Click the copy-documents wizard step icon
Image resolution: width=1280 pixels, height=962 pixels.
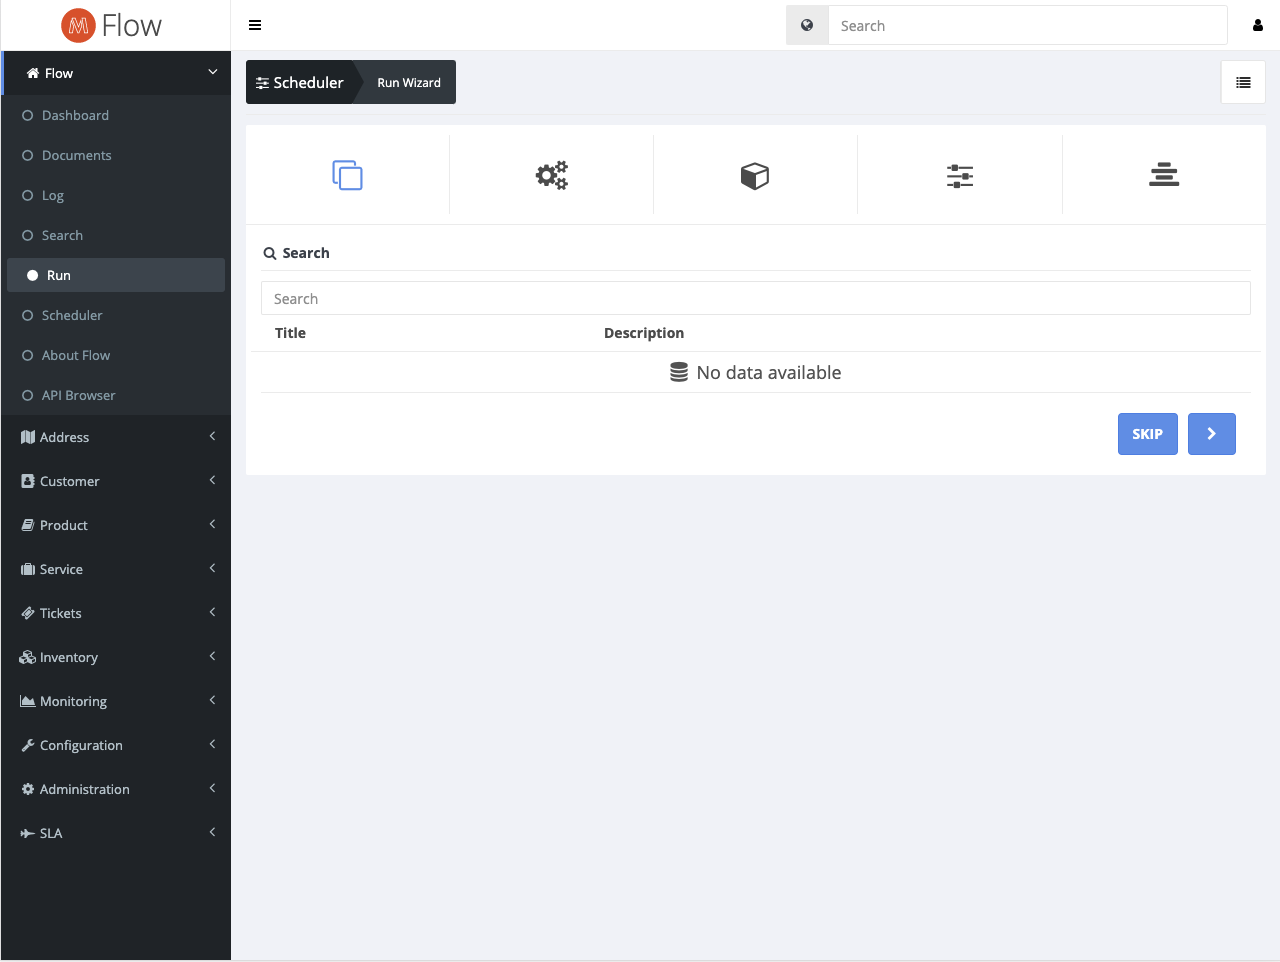tap(347, 176)
